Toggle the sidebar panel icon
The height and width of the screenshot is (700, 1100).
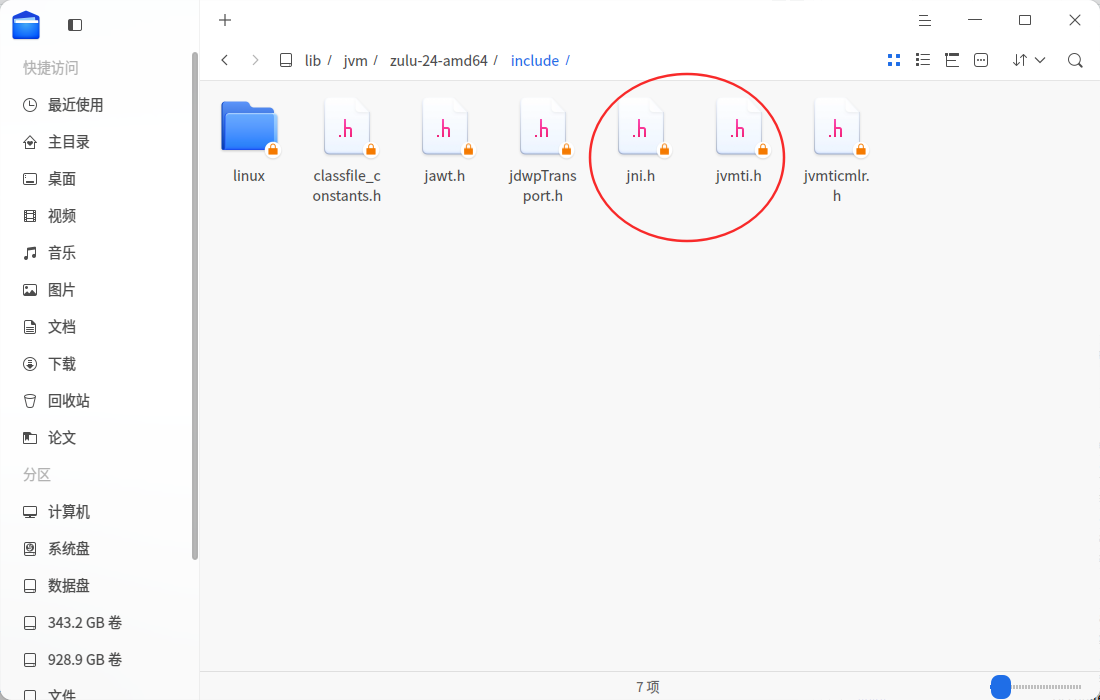pyautogui.click(x=75, y=25)
